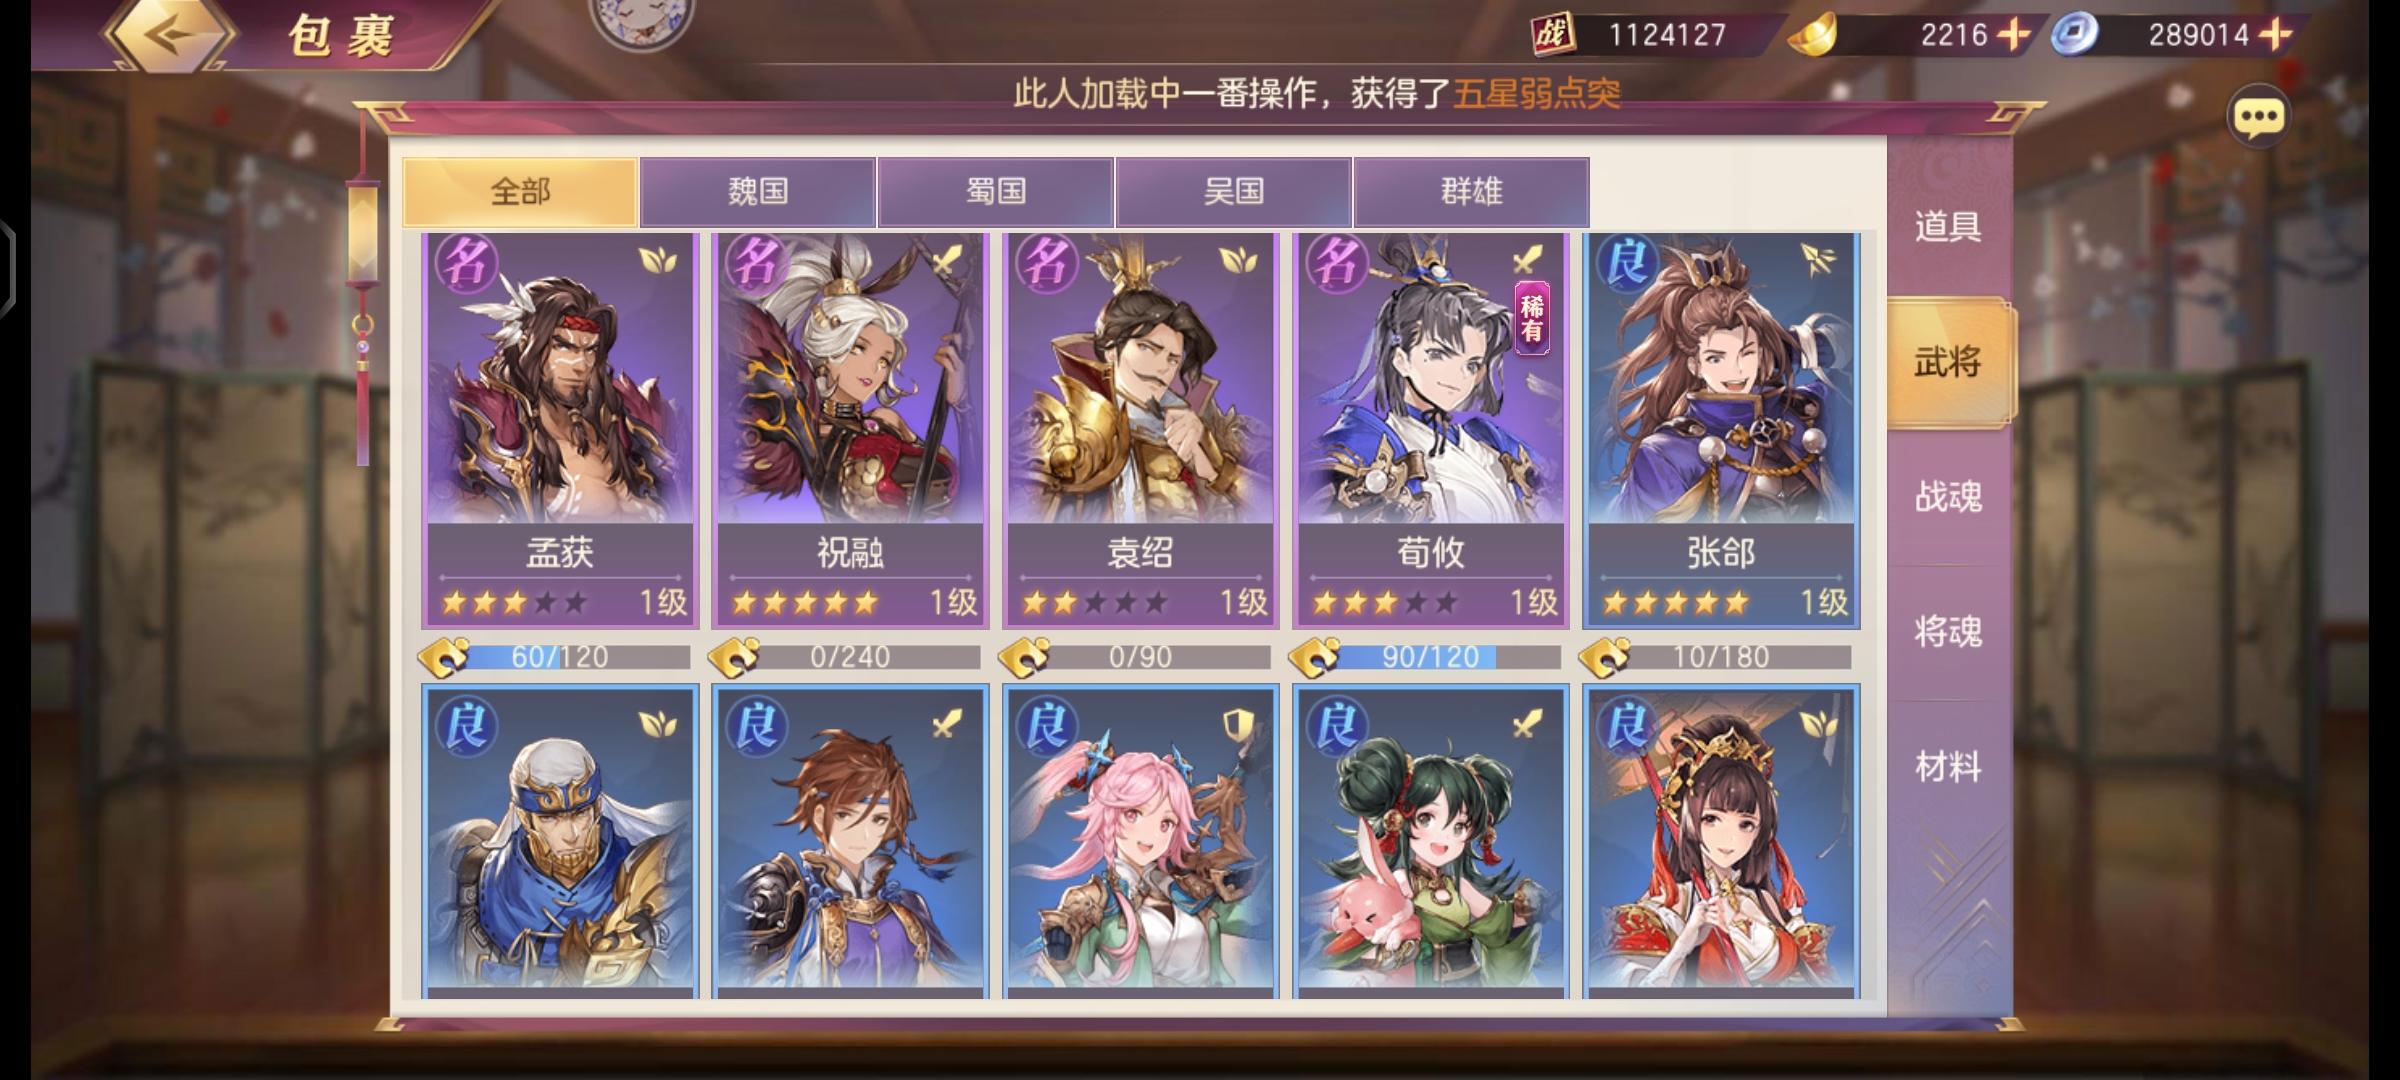This screenshot has height=1080, width=2400.
Task: Select the 魏国 filter tab
Action: (x=758, y=192)
